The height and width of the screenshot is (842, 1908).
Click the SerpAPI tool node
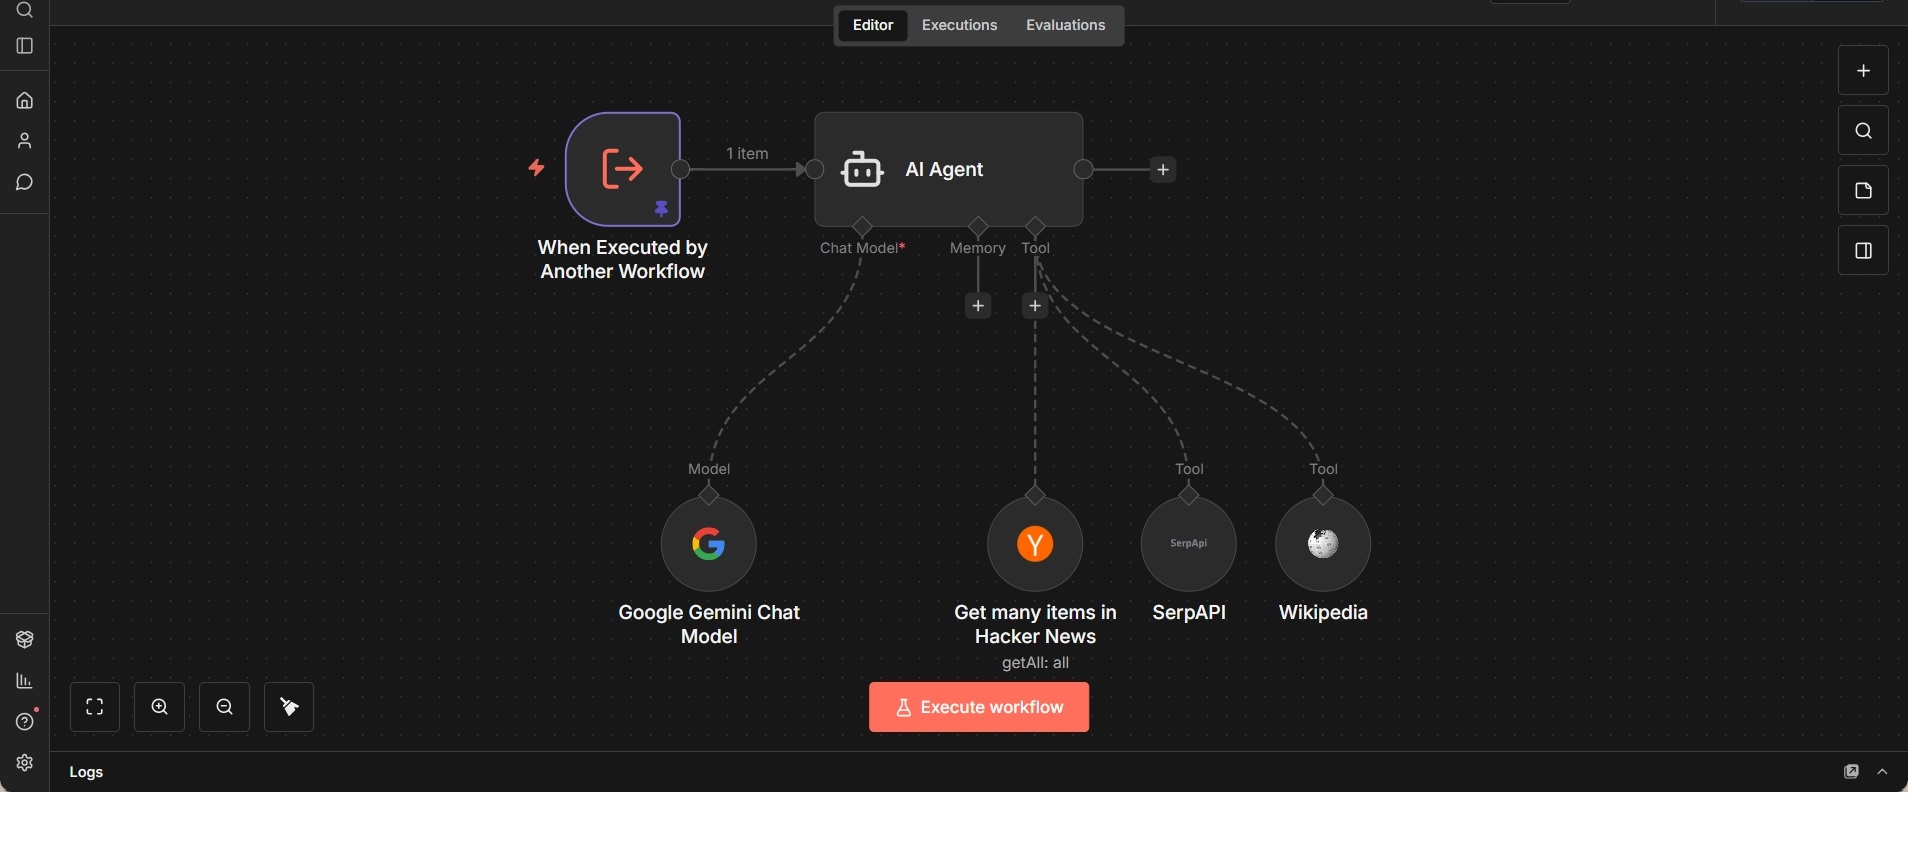tap(1188, 544)
